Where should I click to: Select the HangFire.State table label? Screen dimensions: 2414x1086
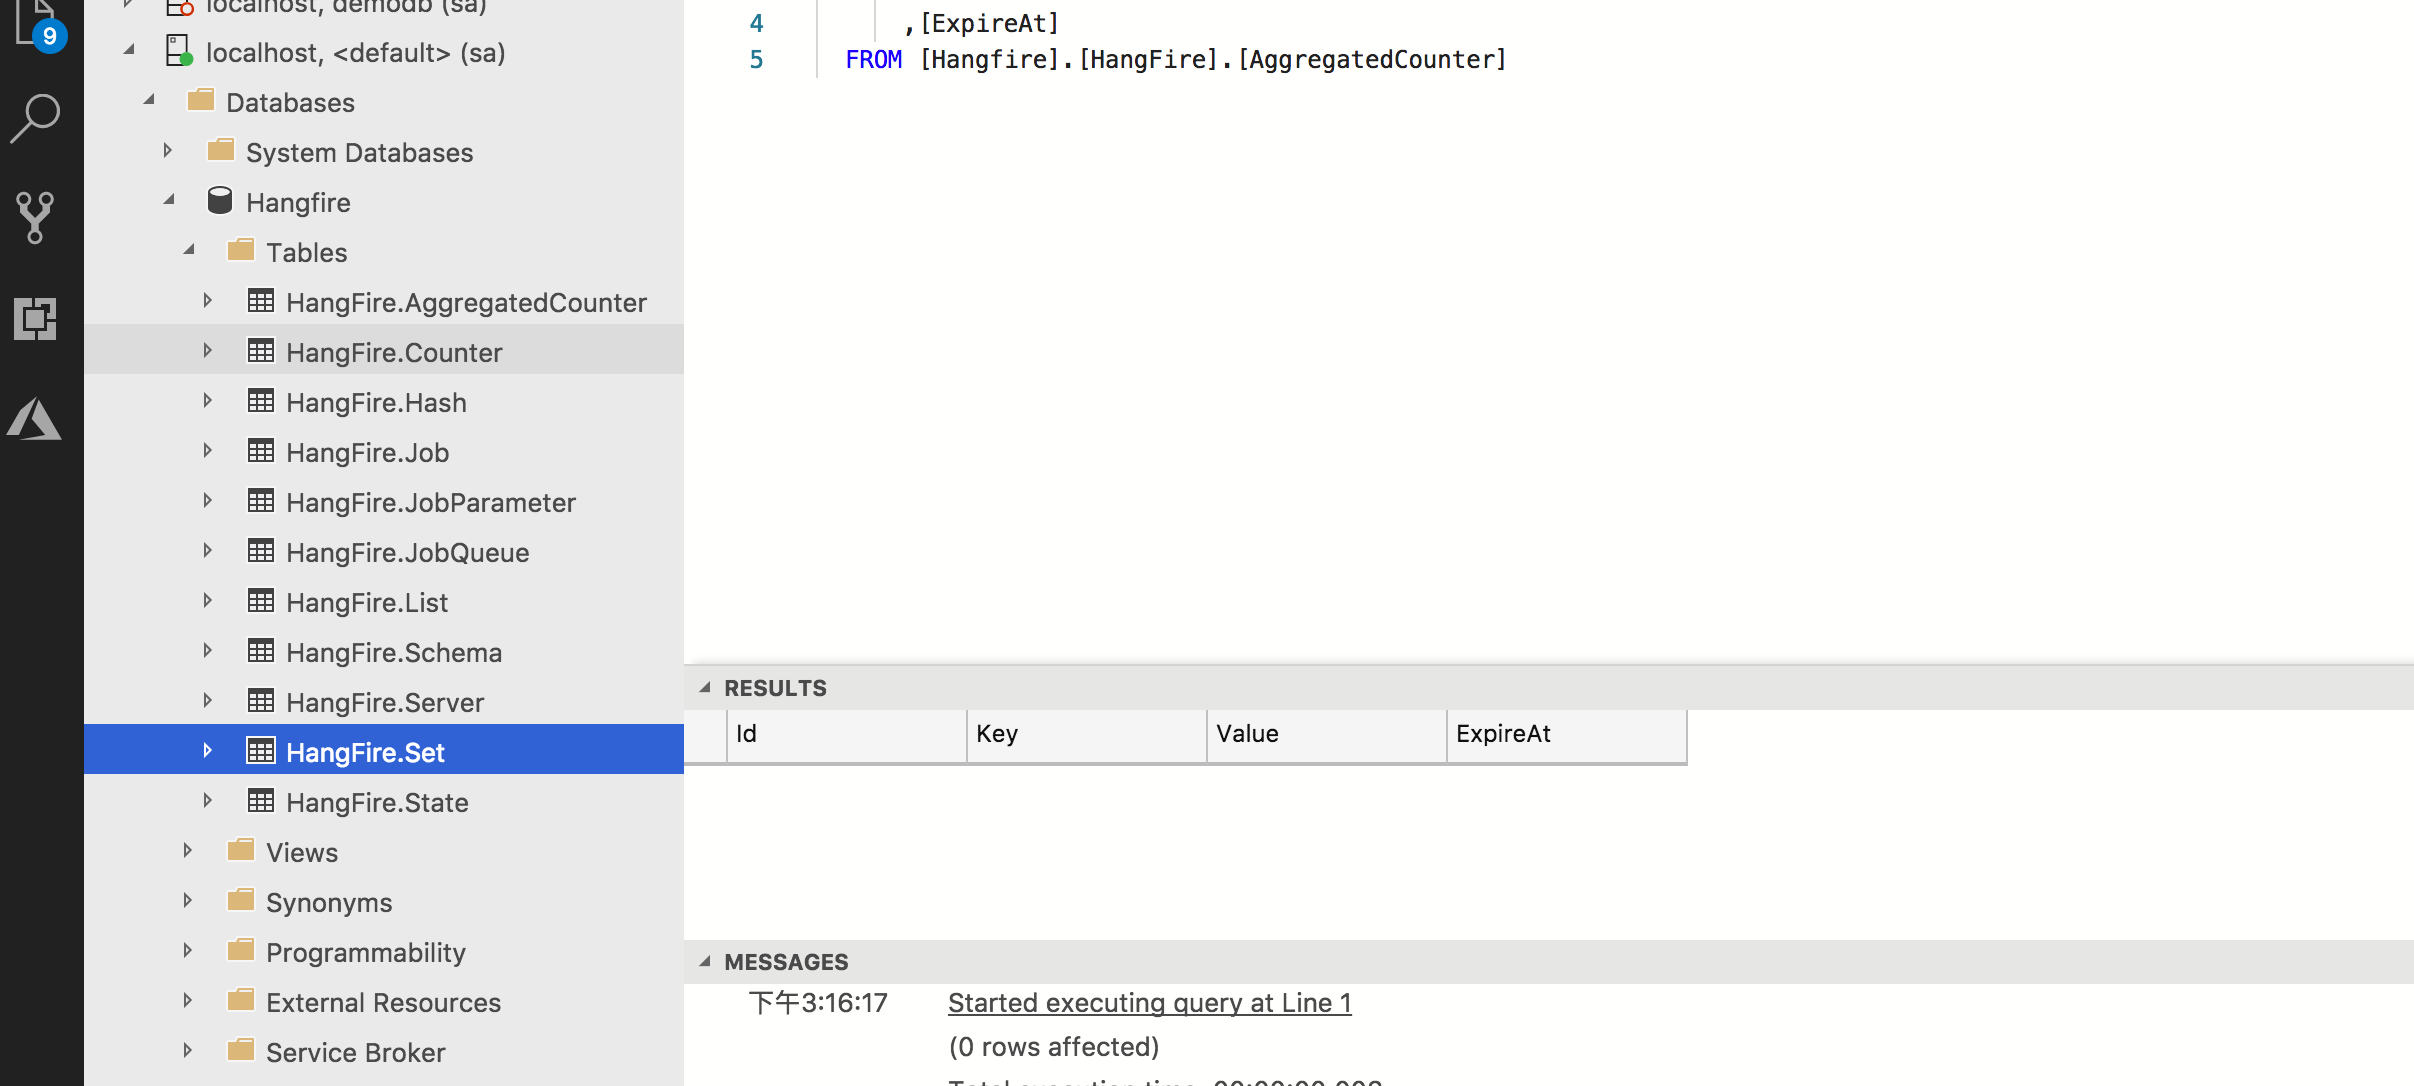[x=377, y=802]
